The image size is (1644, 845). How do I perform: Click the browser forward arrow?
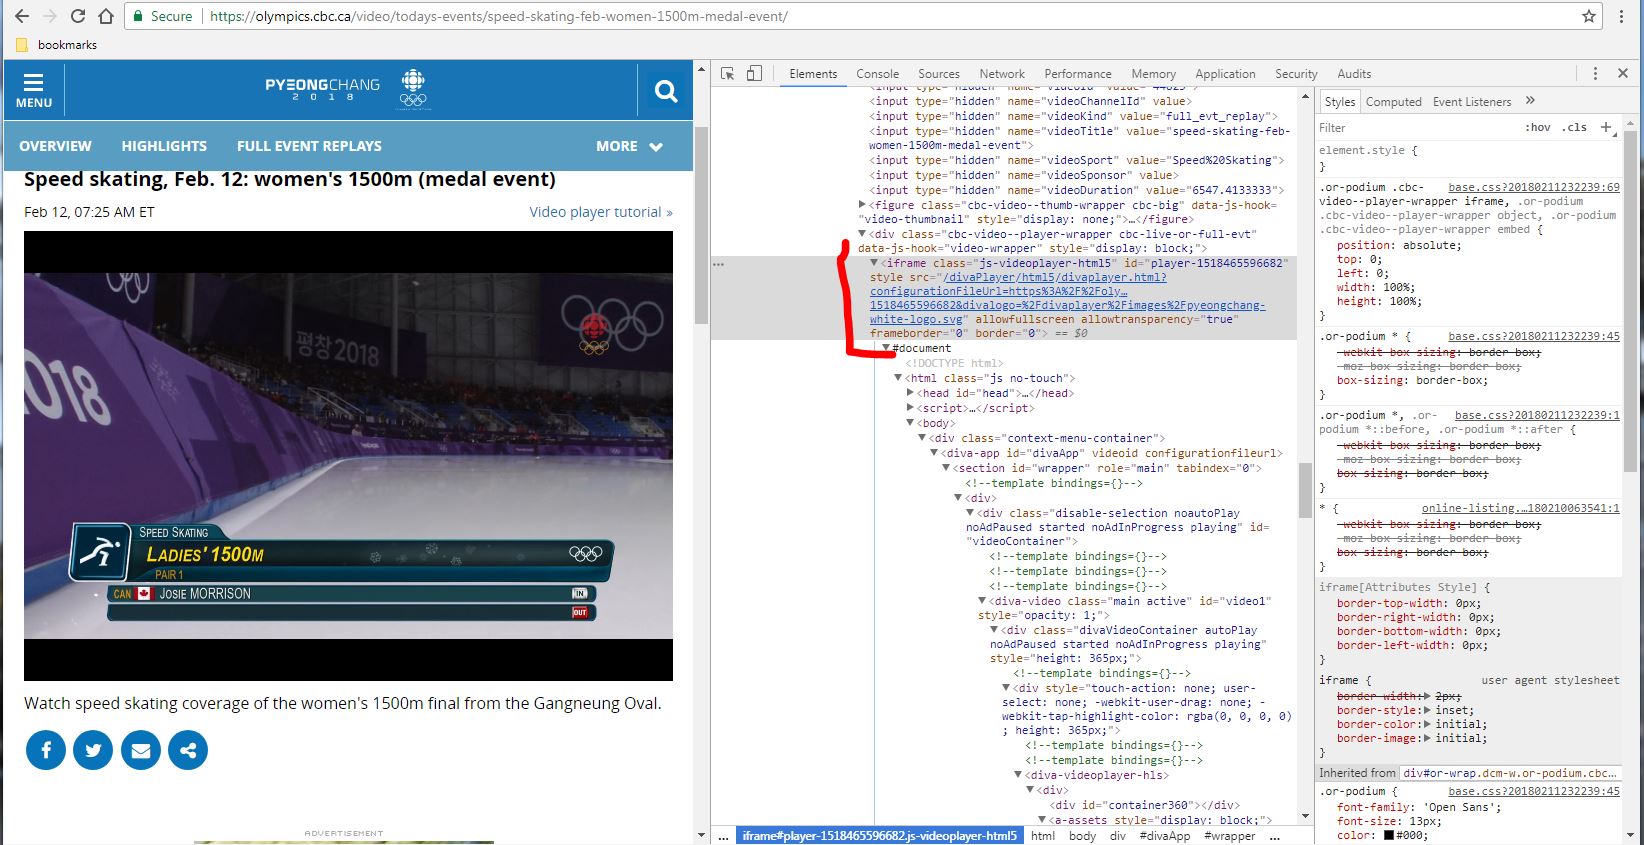(x=50, y=16)
